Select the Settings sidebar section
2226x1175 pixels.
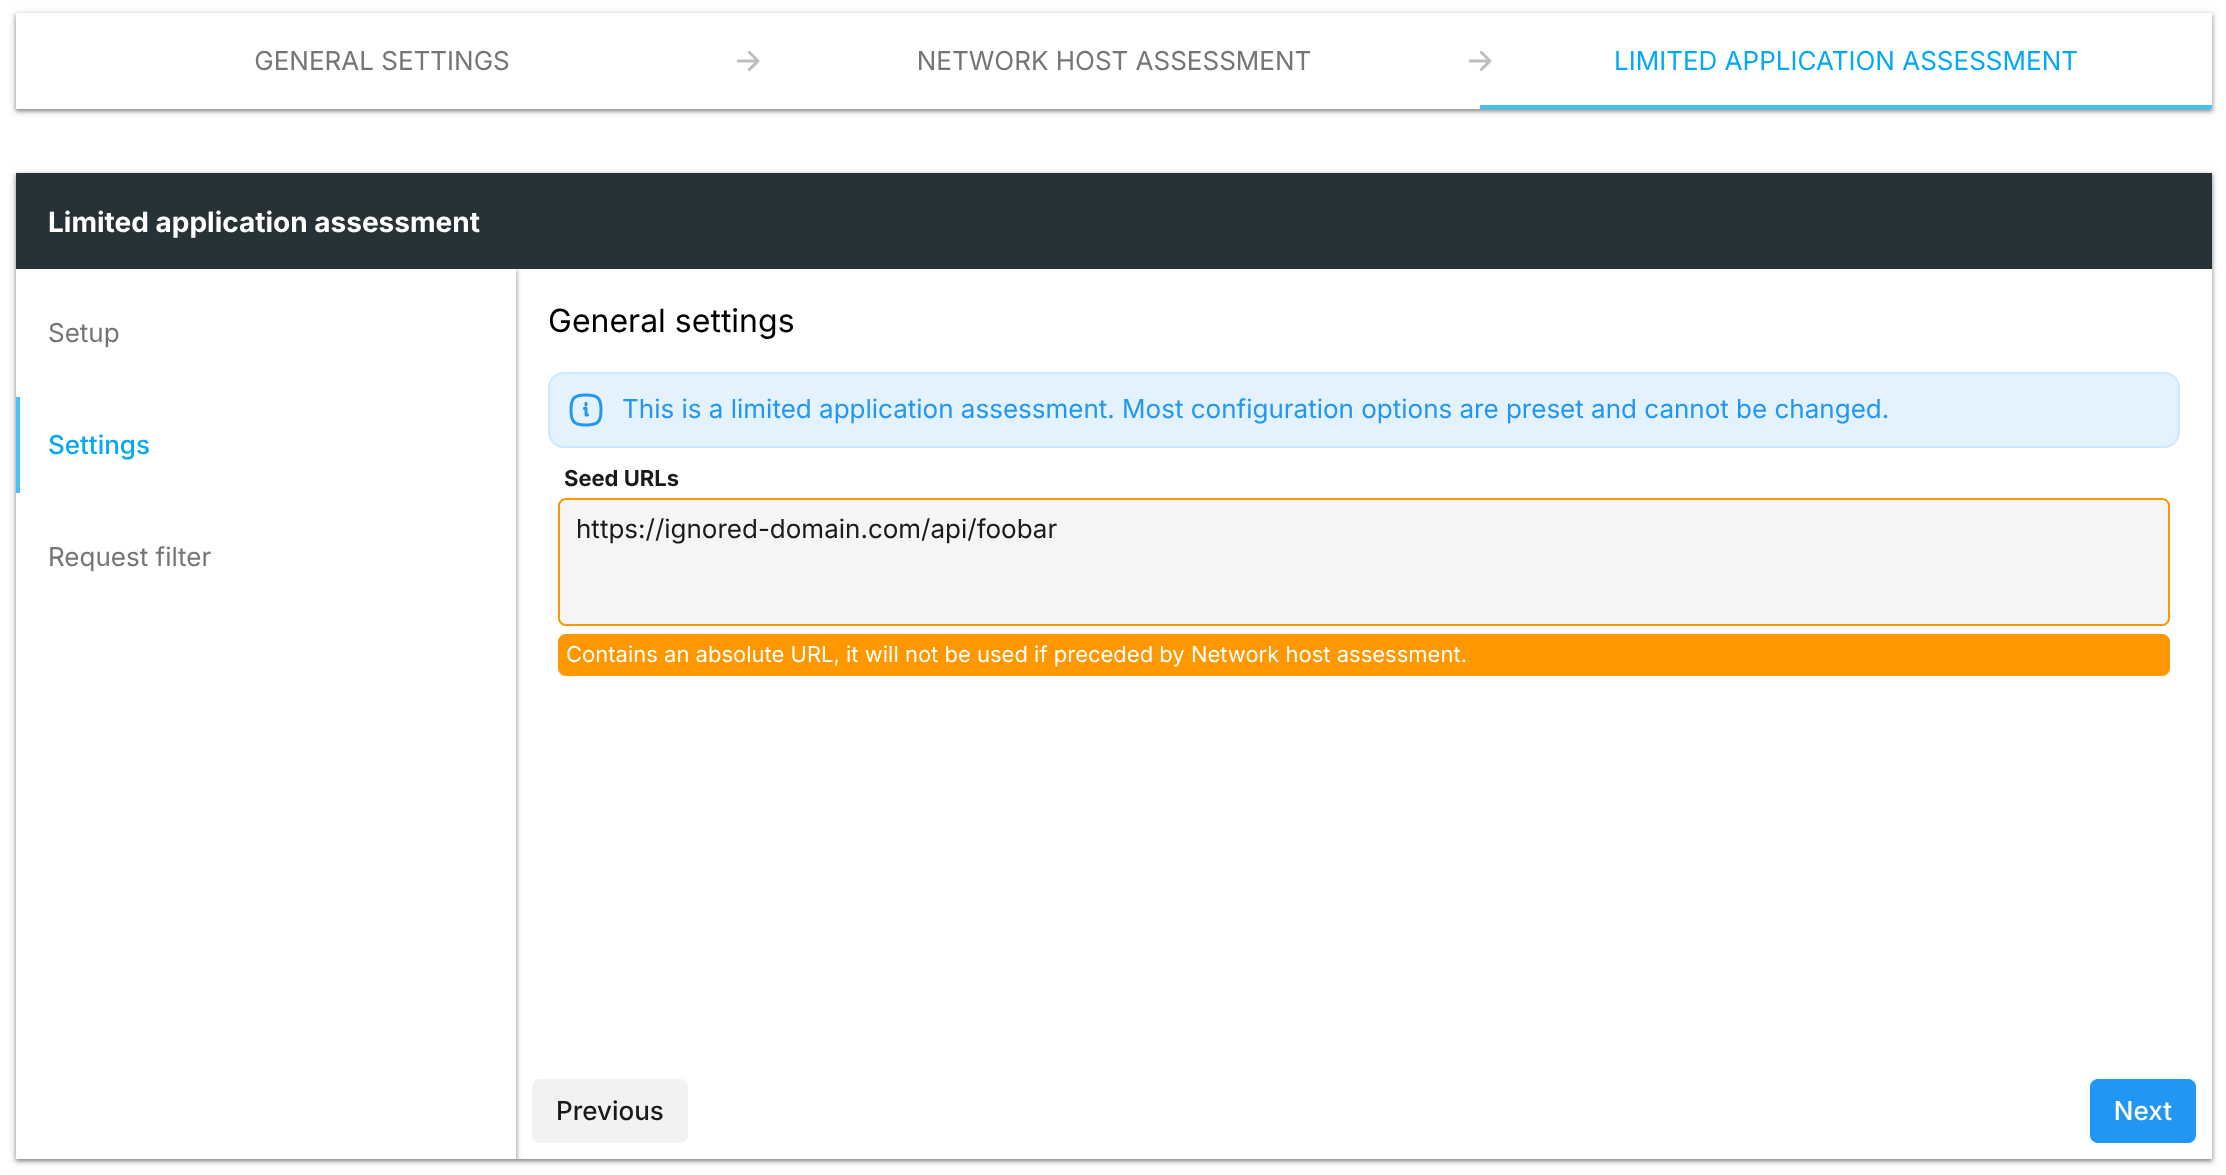[99, 445]
